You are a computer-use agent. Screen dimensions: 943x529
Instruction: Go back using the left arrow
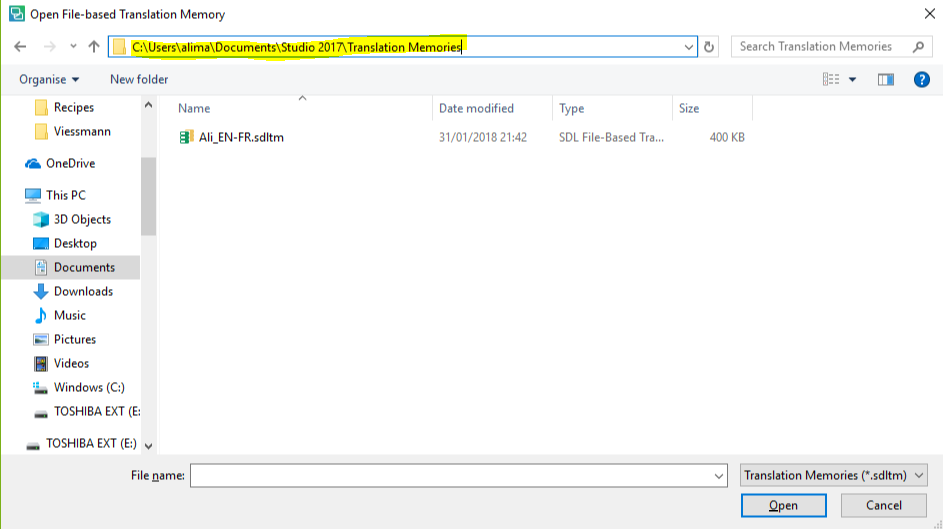pos(20,46)
